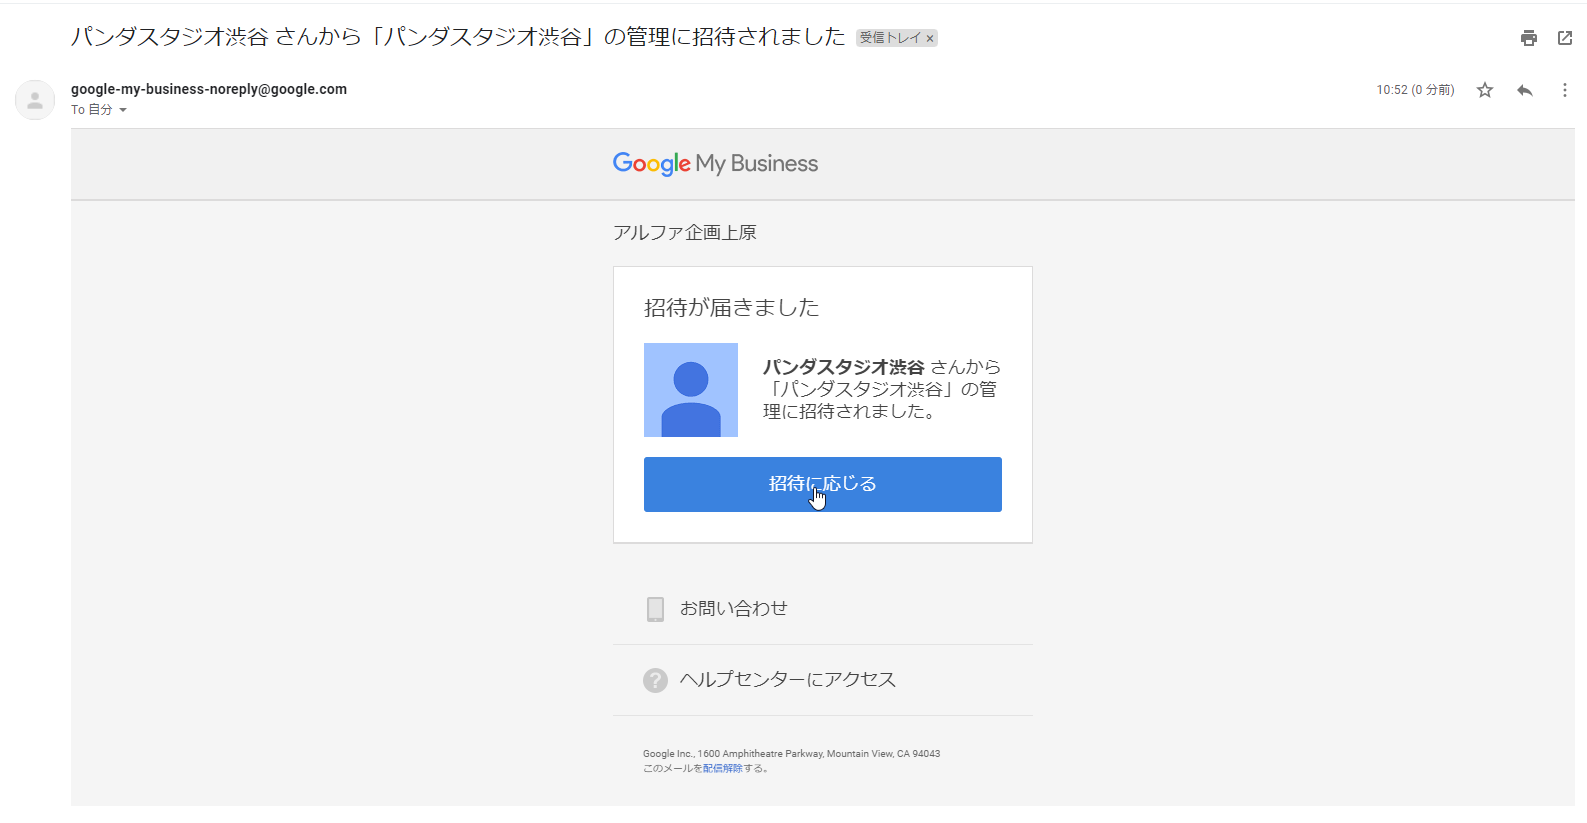1587x823 pixels.
Task: Open the three-dot more options menu
Action: coord(1565,90)
